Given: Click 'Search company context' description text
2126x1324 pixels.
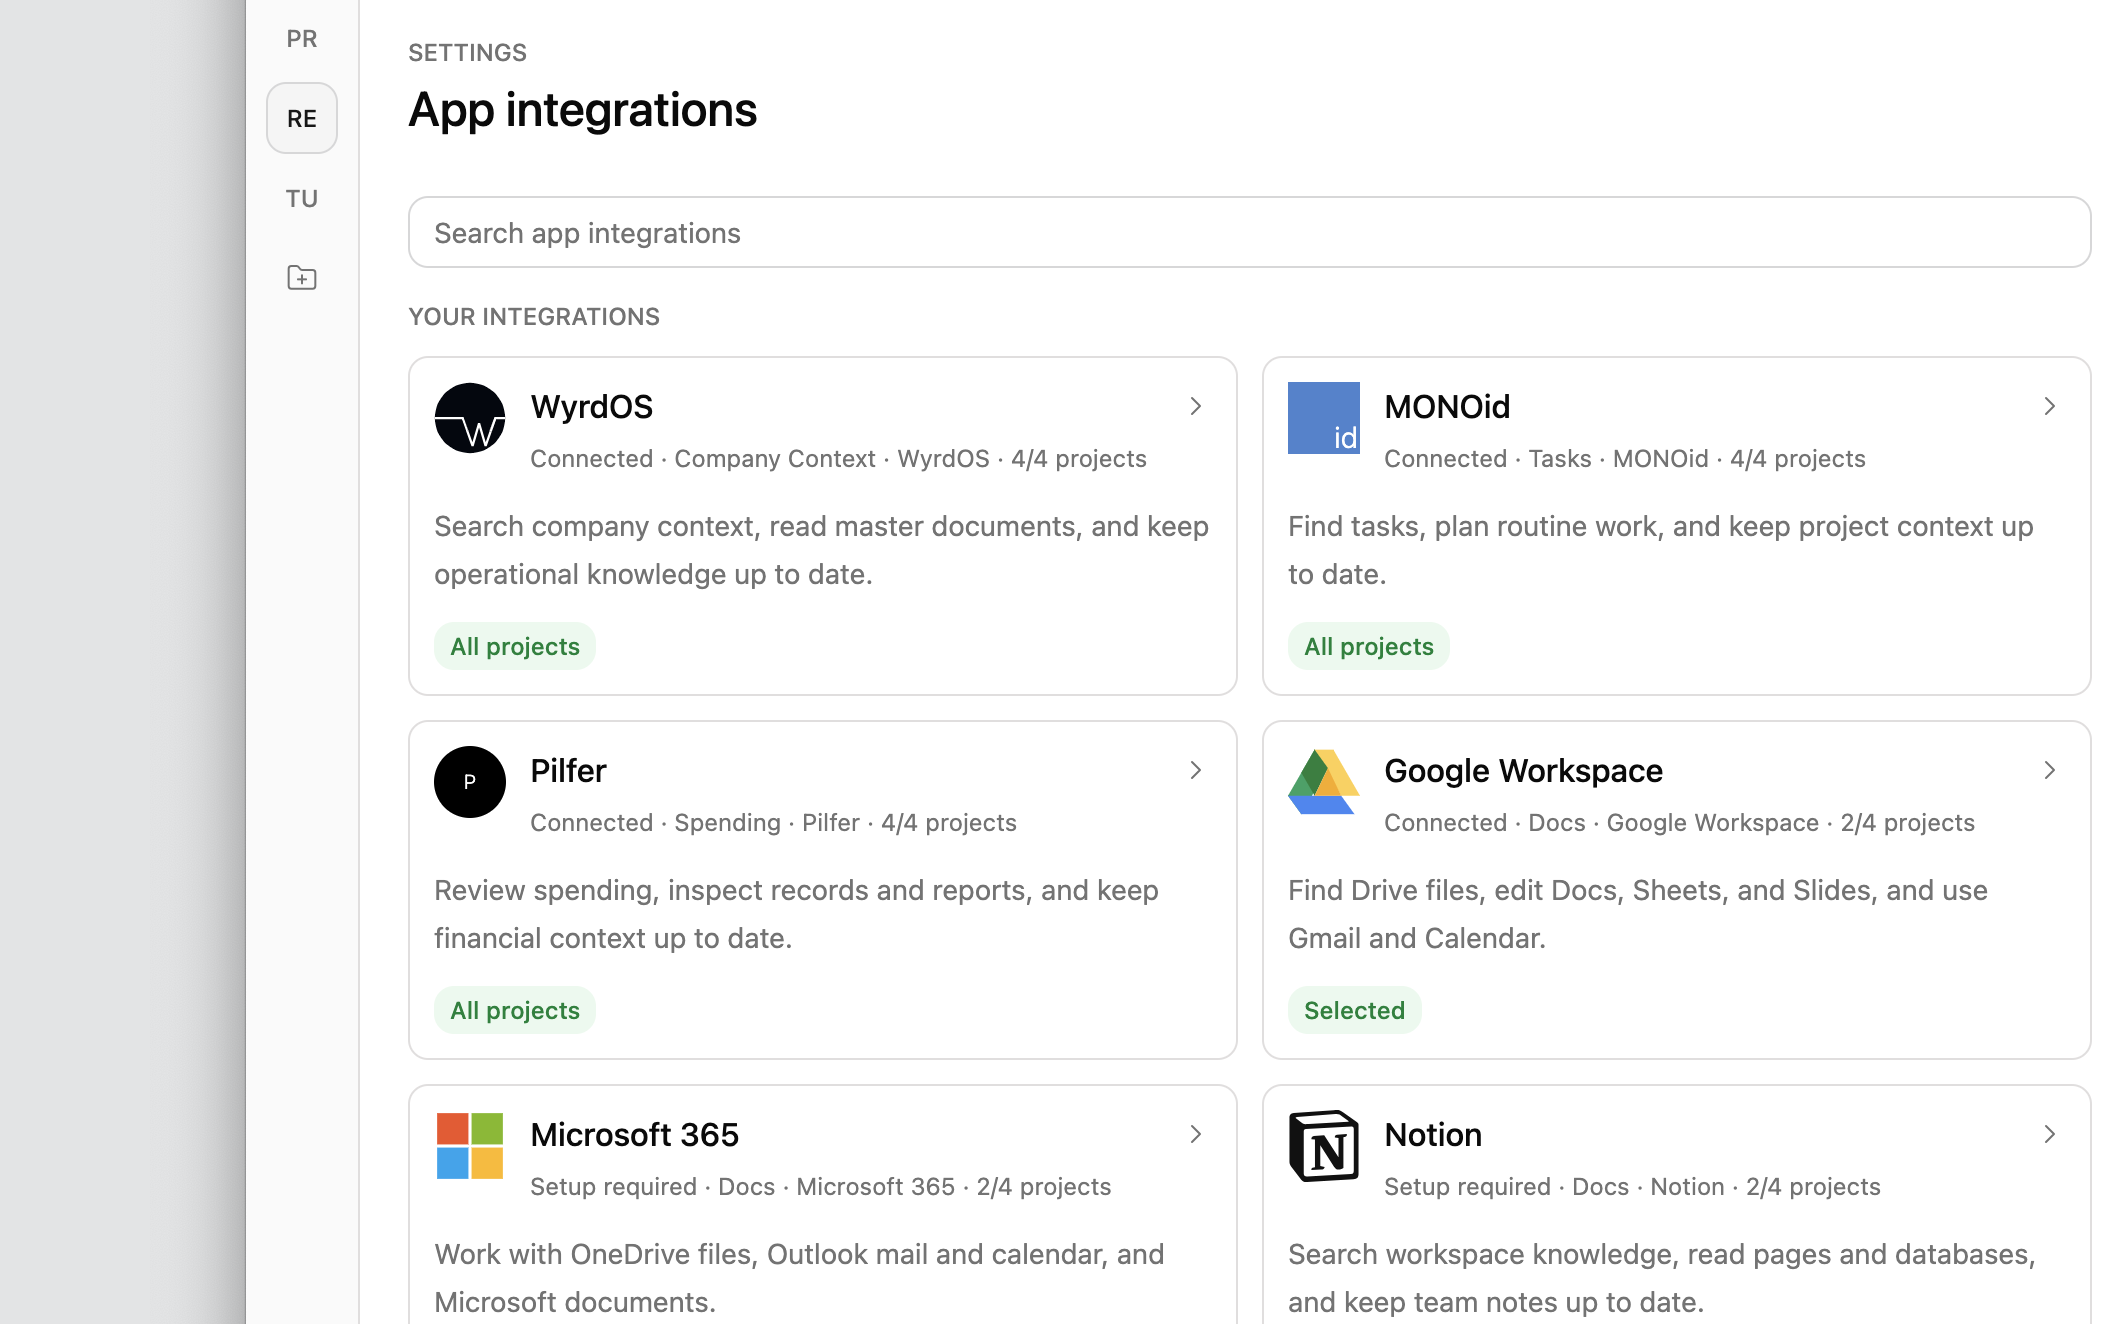Looking at the screenshot, I should coord(822,550).
